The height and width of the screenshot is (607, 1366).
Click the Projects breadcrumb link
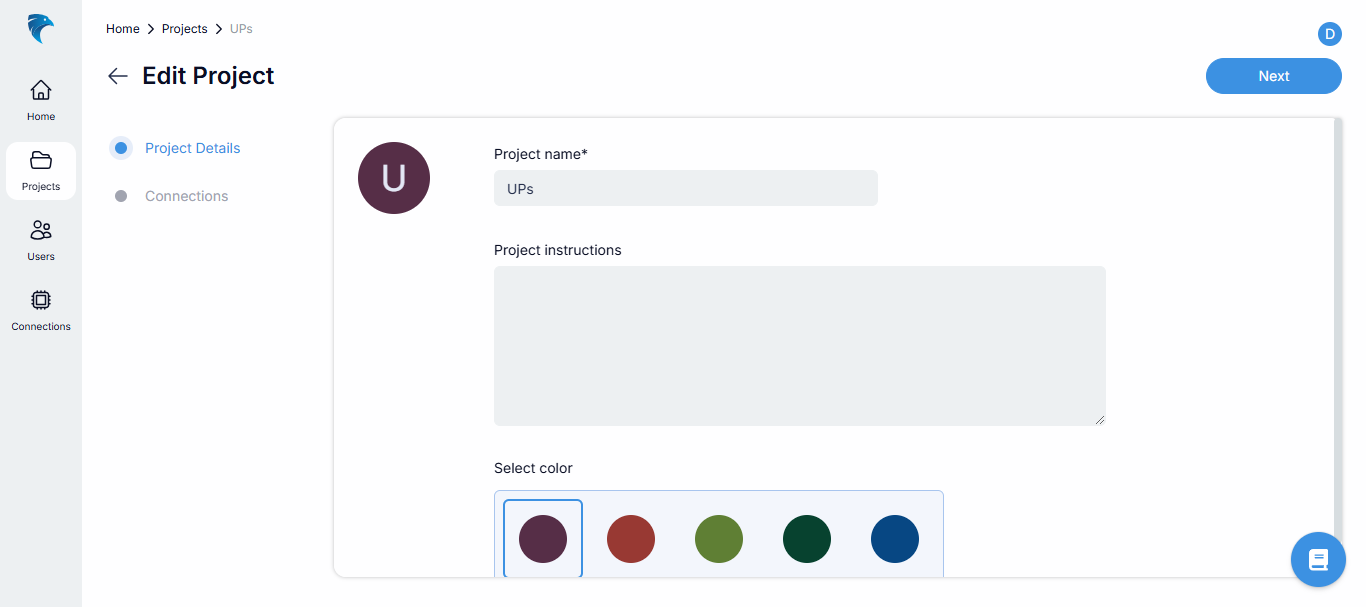pyautogui.click(x=185, y=29)
